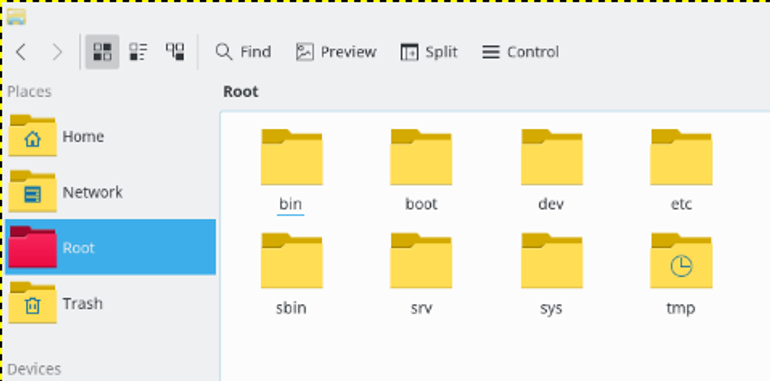770x381 pixels.
Task: Open the Find search tool
Action: pos(243,52)
